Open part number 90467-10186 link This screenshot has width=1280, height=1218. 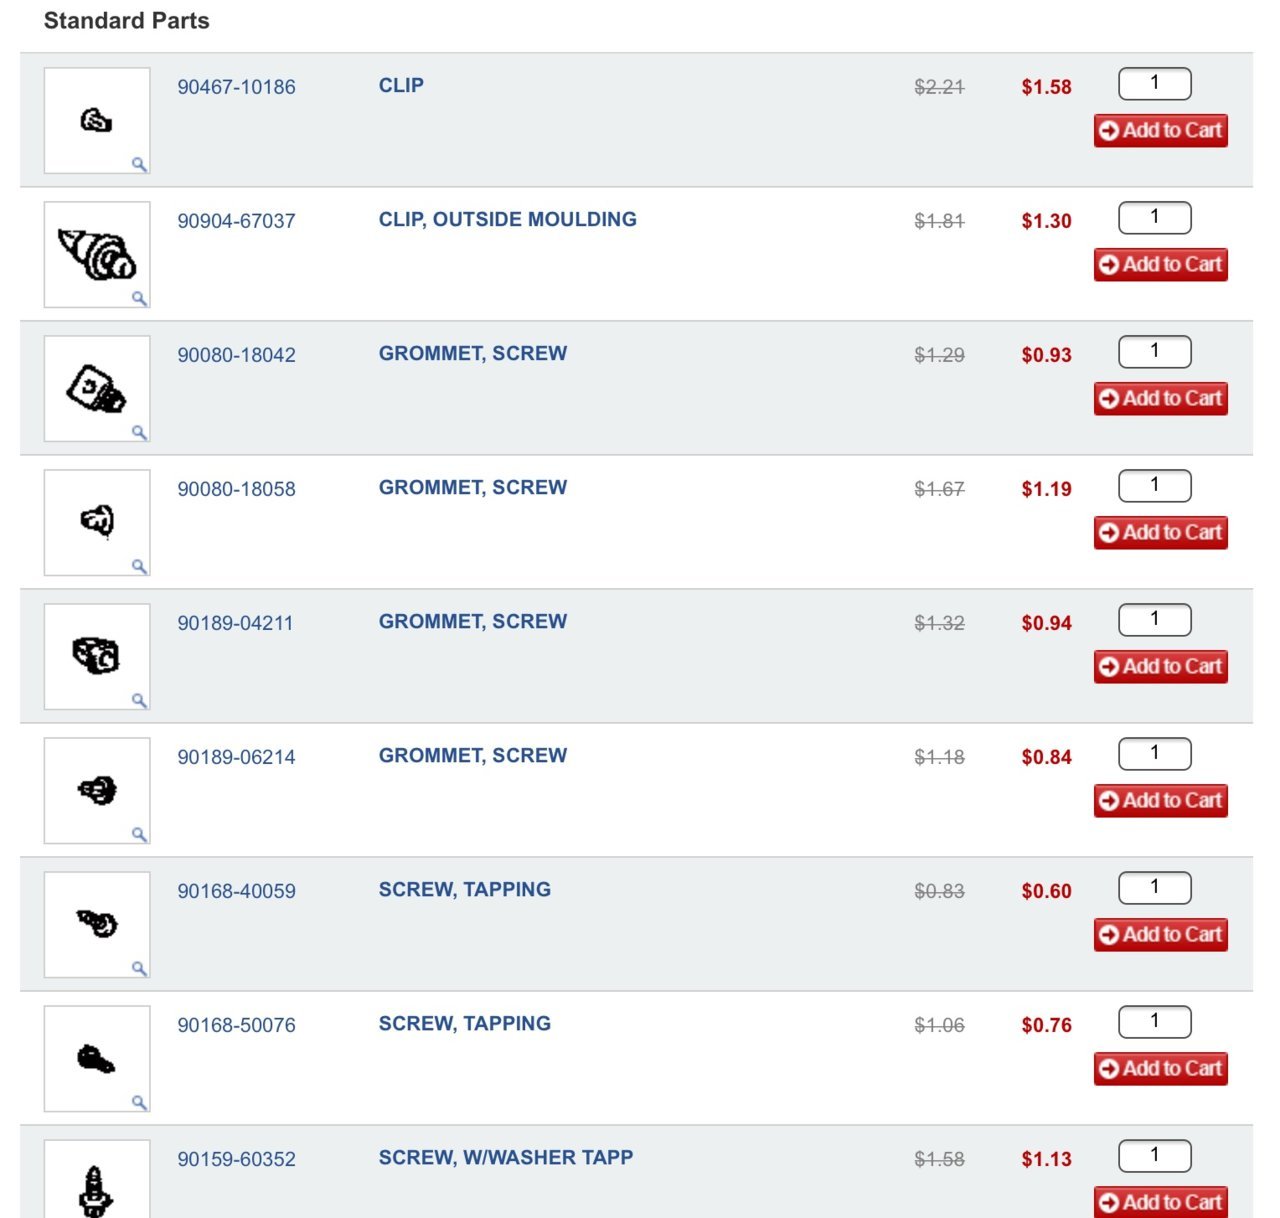click(x=236, y=87)
